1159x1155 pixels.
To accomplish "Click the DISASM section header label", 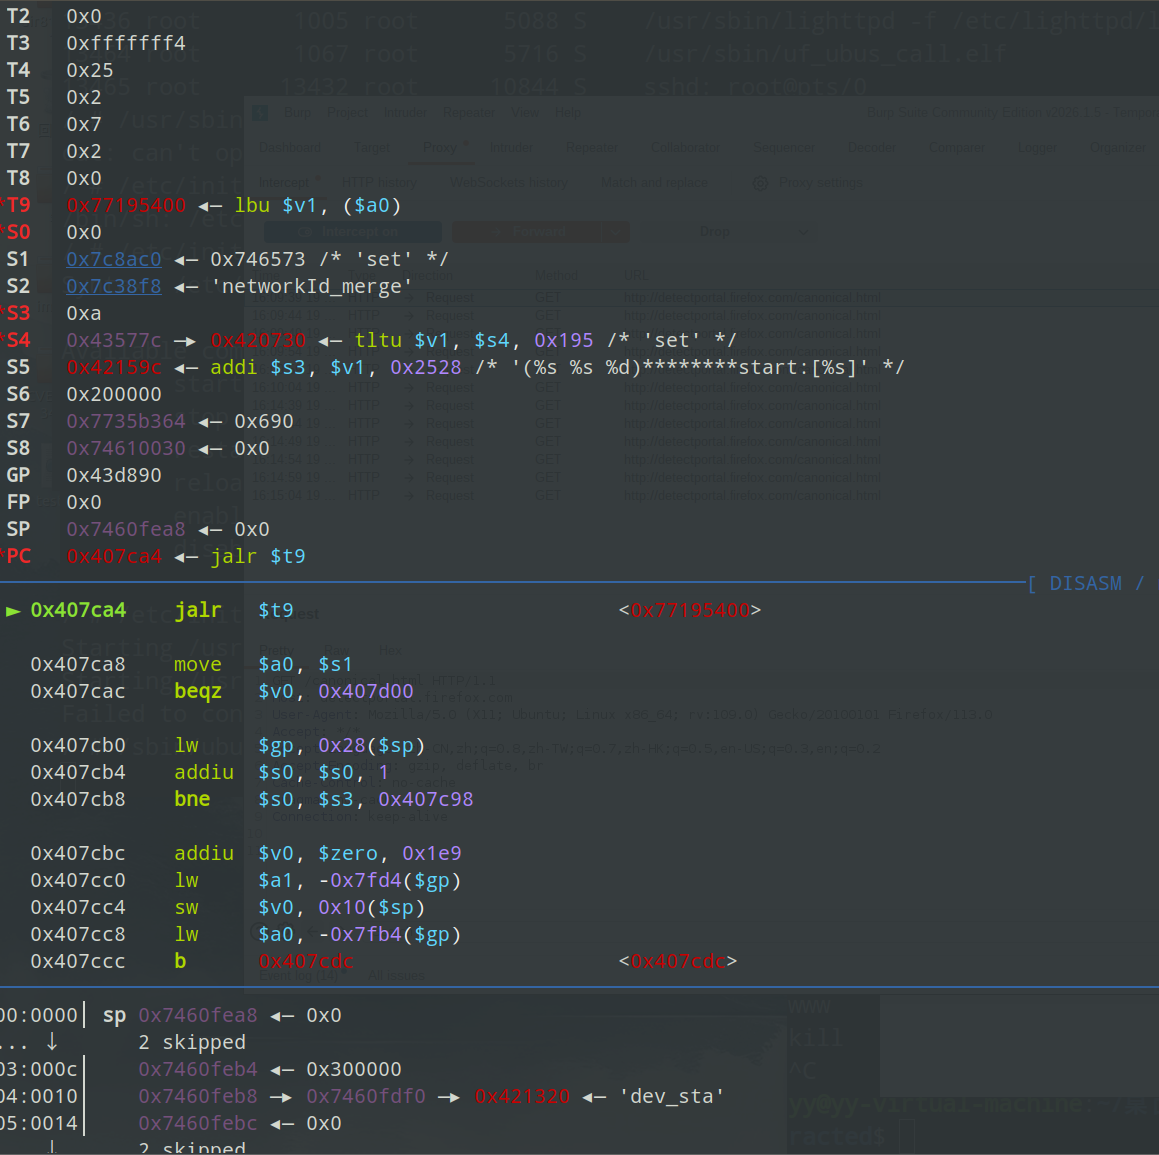I will pos(1085,583).
